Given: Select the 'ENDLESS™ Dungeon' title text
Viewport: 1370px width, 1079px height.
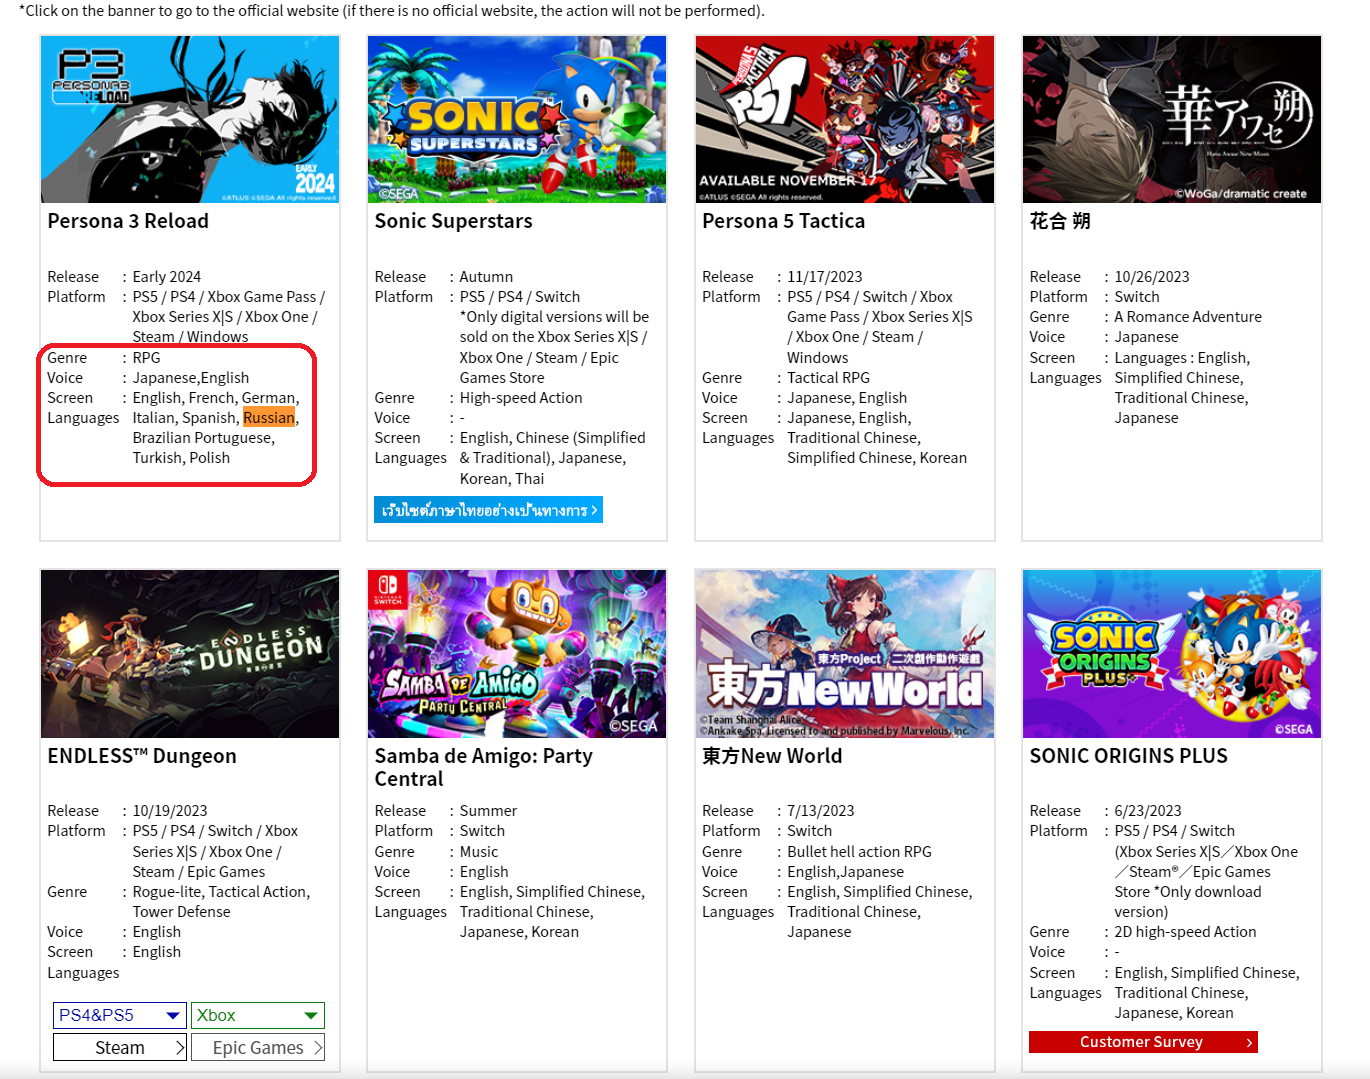Looking at the screenshot, I should 142,756.
